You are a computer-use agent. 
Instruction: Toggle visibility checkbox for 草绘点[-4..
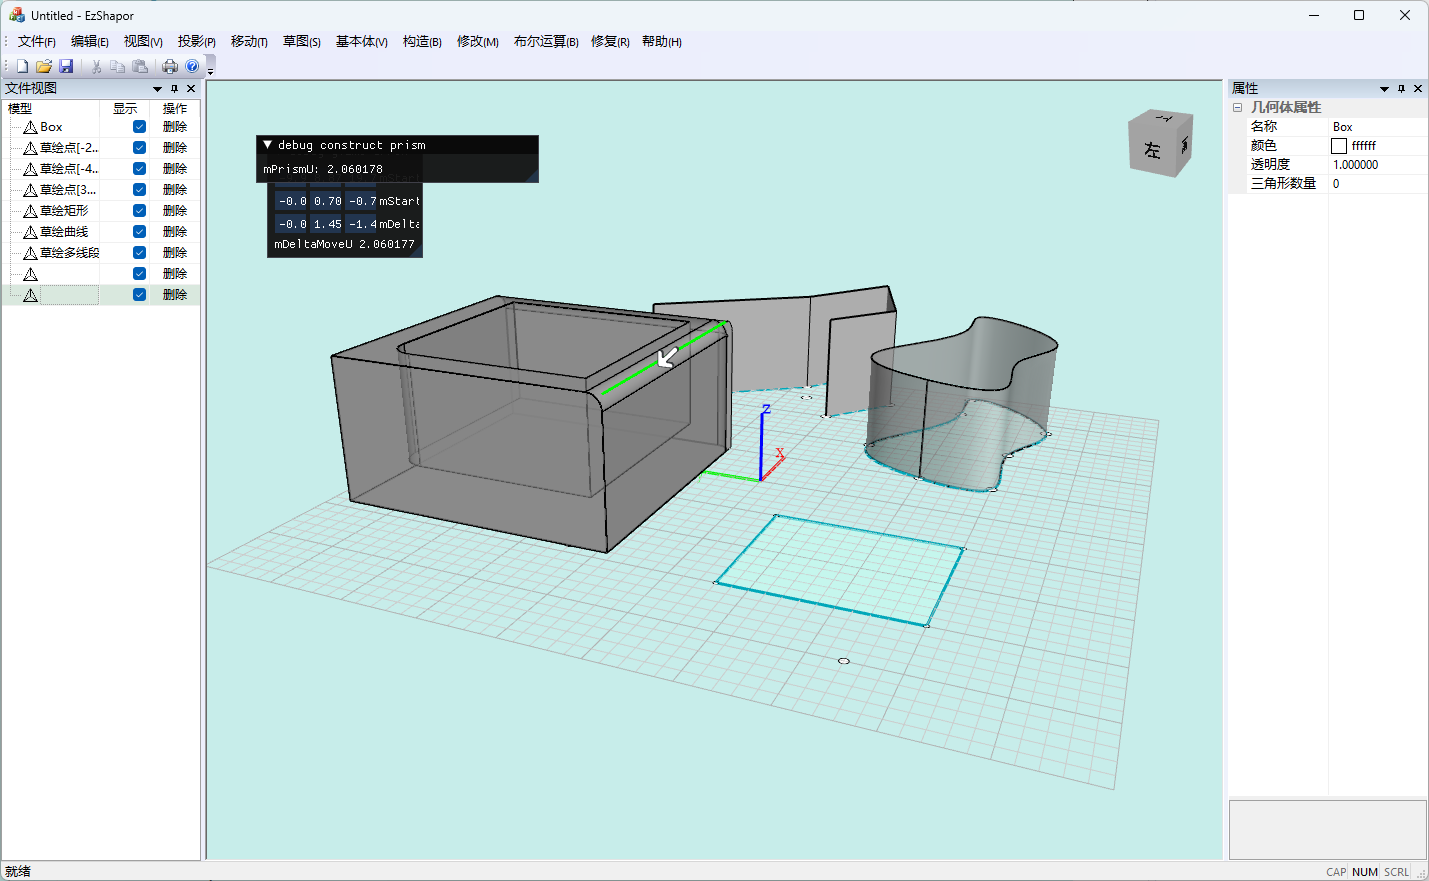point(139,169)
